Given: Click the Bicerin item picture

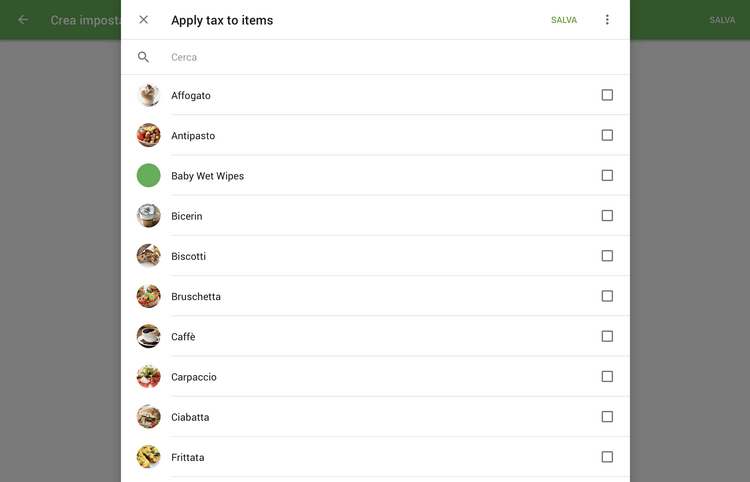Looking at the screenshot, I should (x=148, y=216).
